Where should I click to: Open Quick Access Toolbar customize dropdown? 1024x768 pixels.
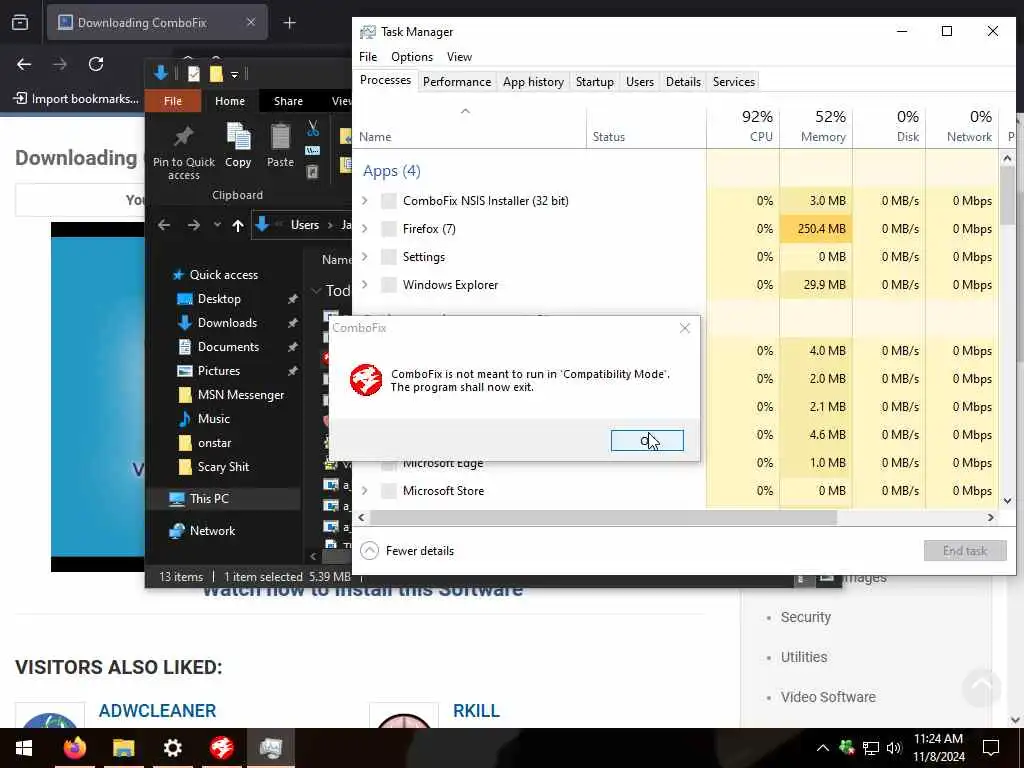pos(234,74)
